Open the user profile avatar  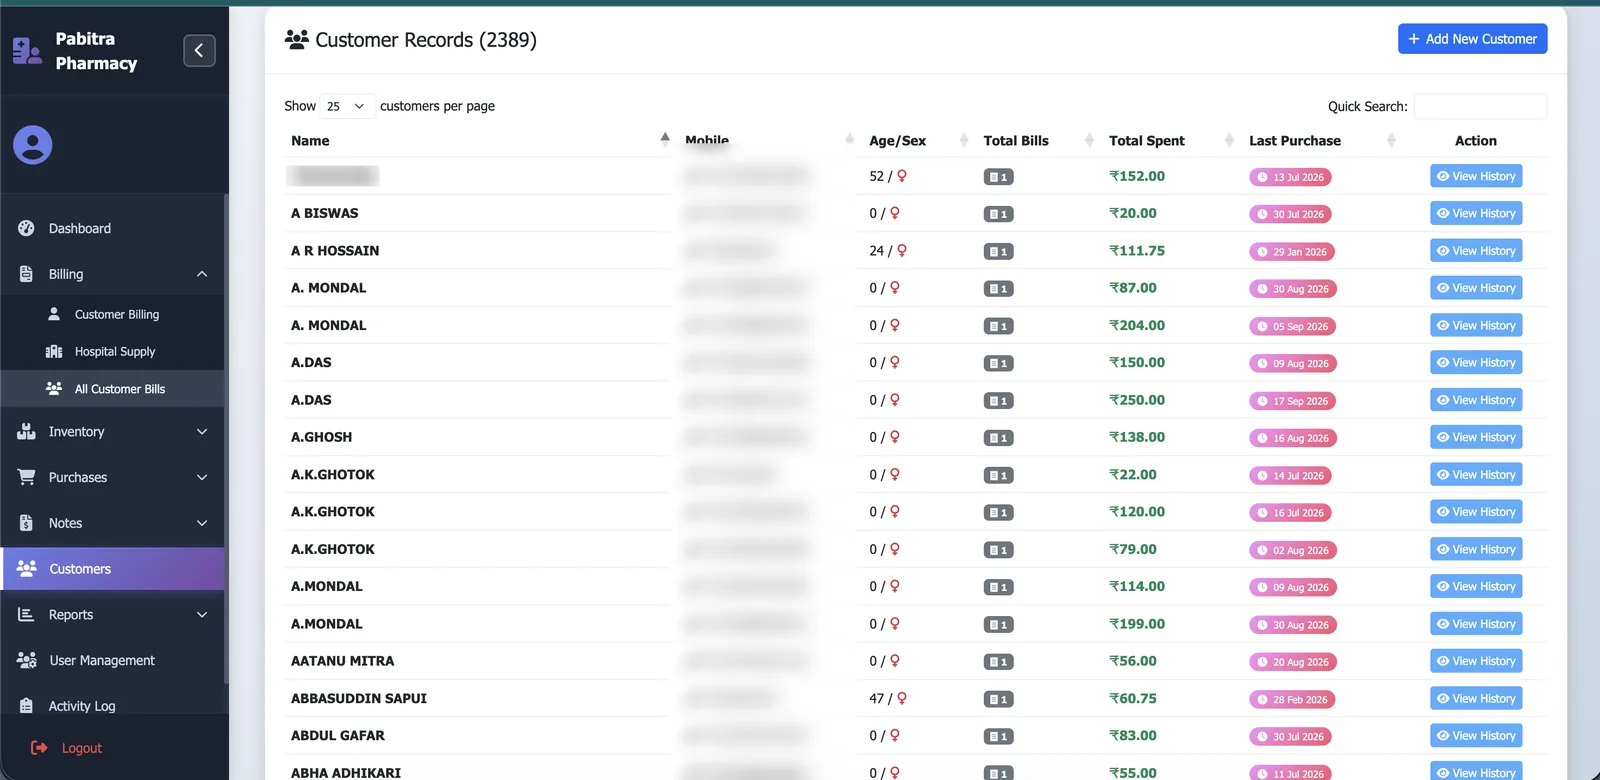(x=33, y=145)
